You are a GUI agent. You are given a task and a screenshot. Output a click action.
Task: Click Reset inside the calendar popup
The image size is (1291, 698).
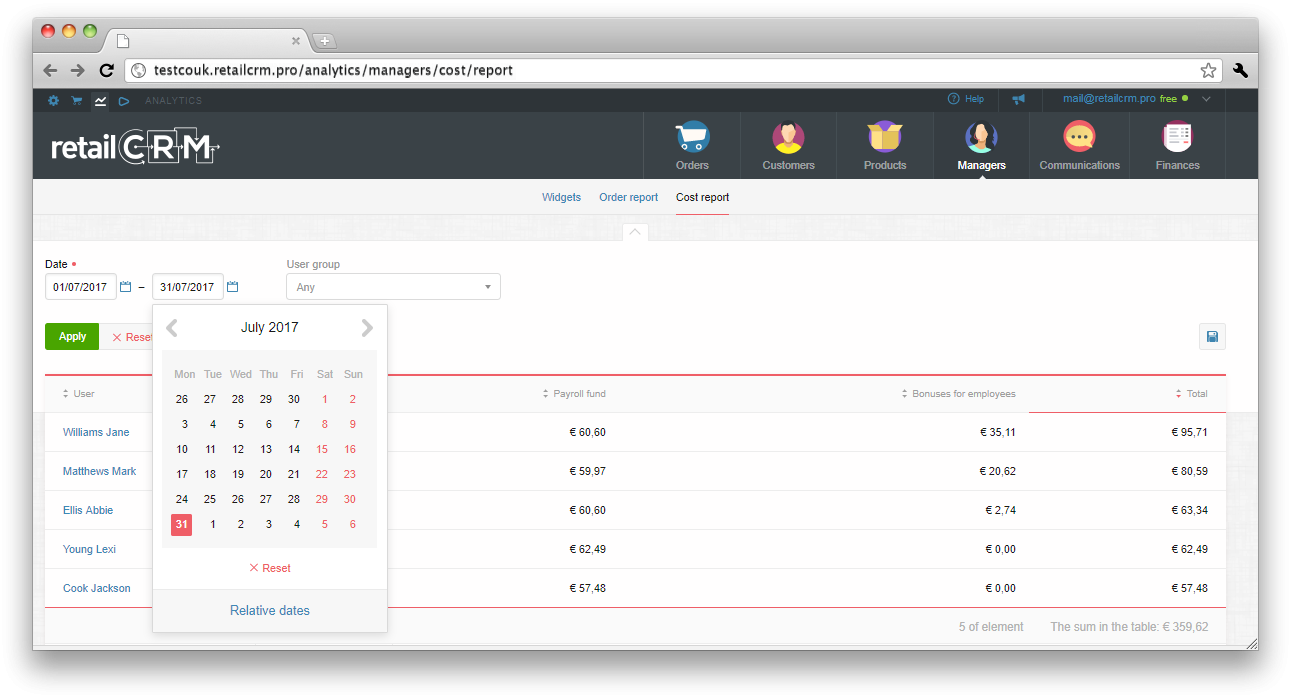270,568
